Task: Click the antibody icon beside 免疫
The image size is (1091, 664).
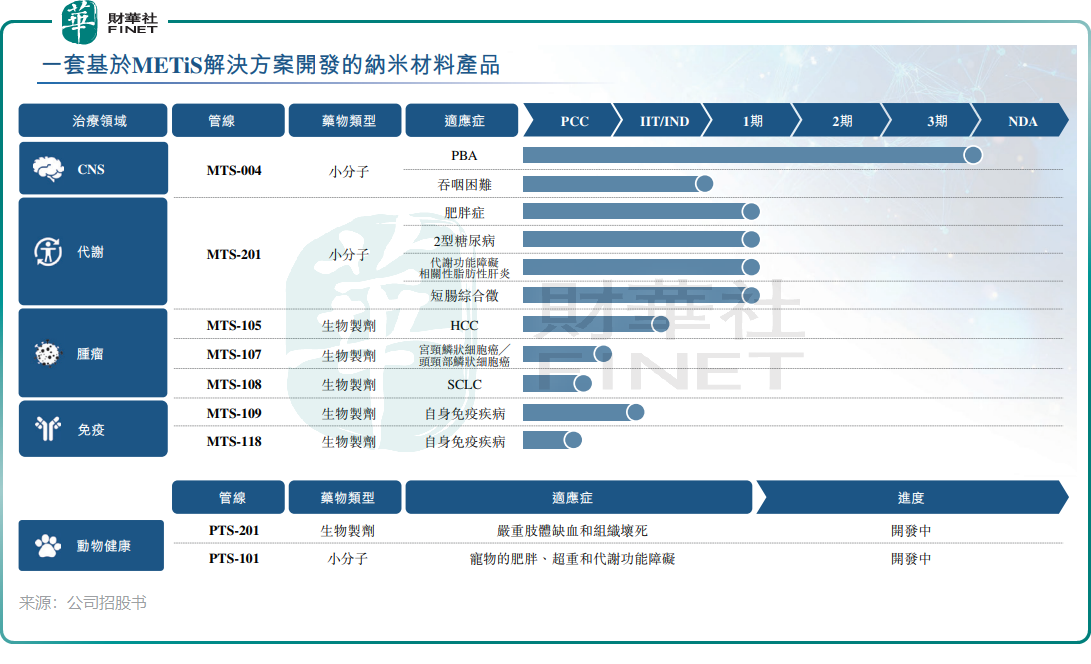Action: [48, 429]
